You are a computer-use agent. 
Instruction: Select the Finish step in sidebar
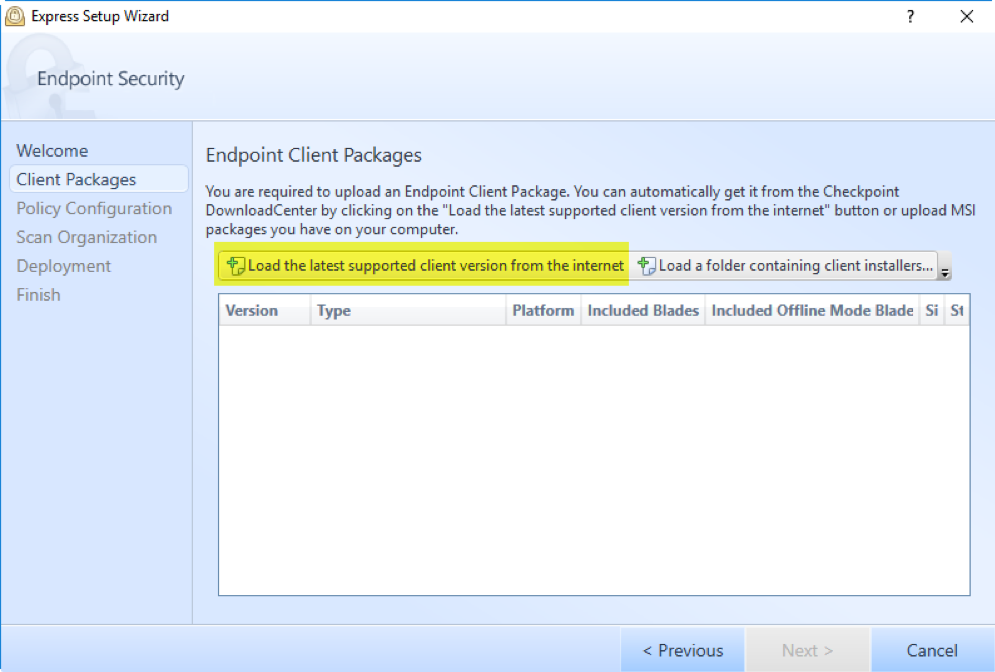(38, 295)
